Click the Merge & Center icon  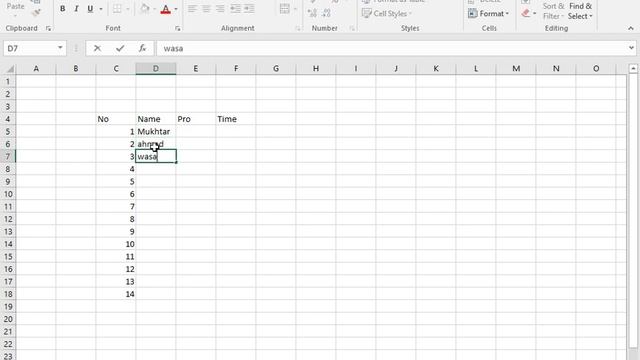click(285, 9)
